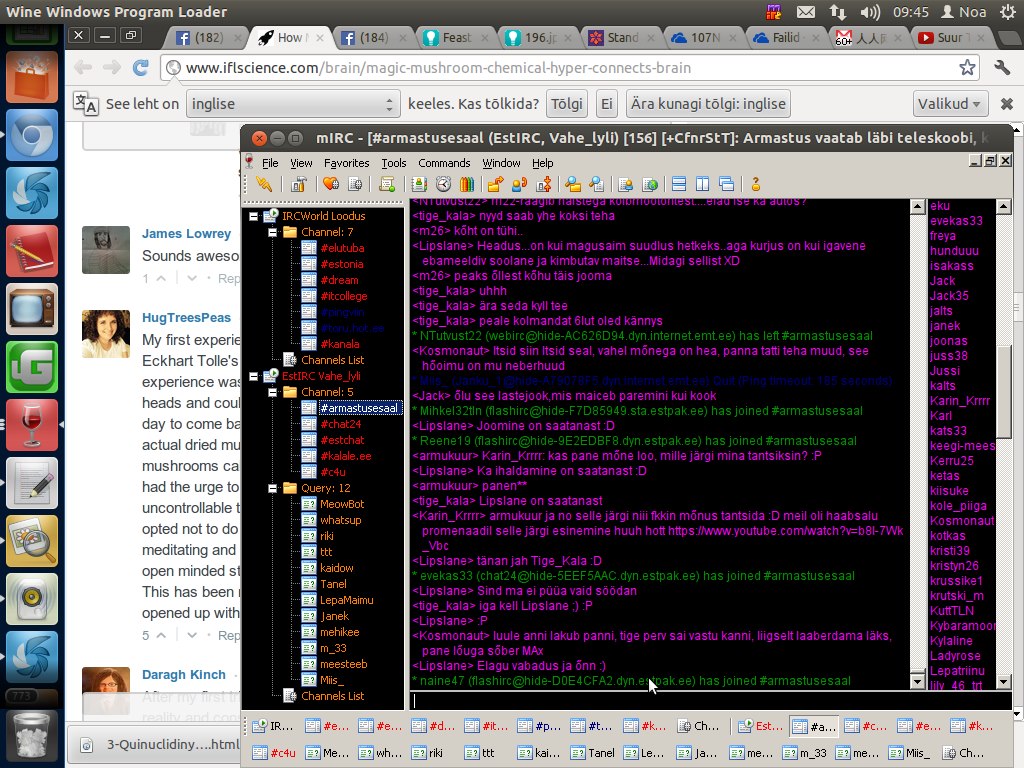
Task: Click the browser address bar
Action: click(568, 67)
